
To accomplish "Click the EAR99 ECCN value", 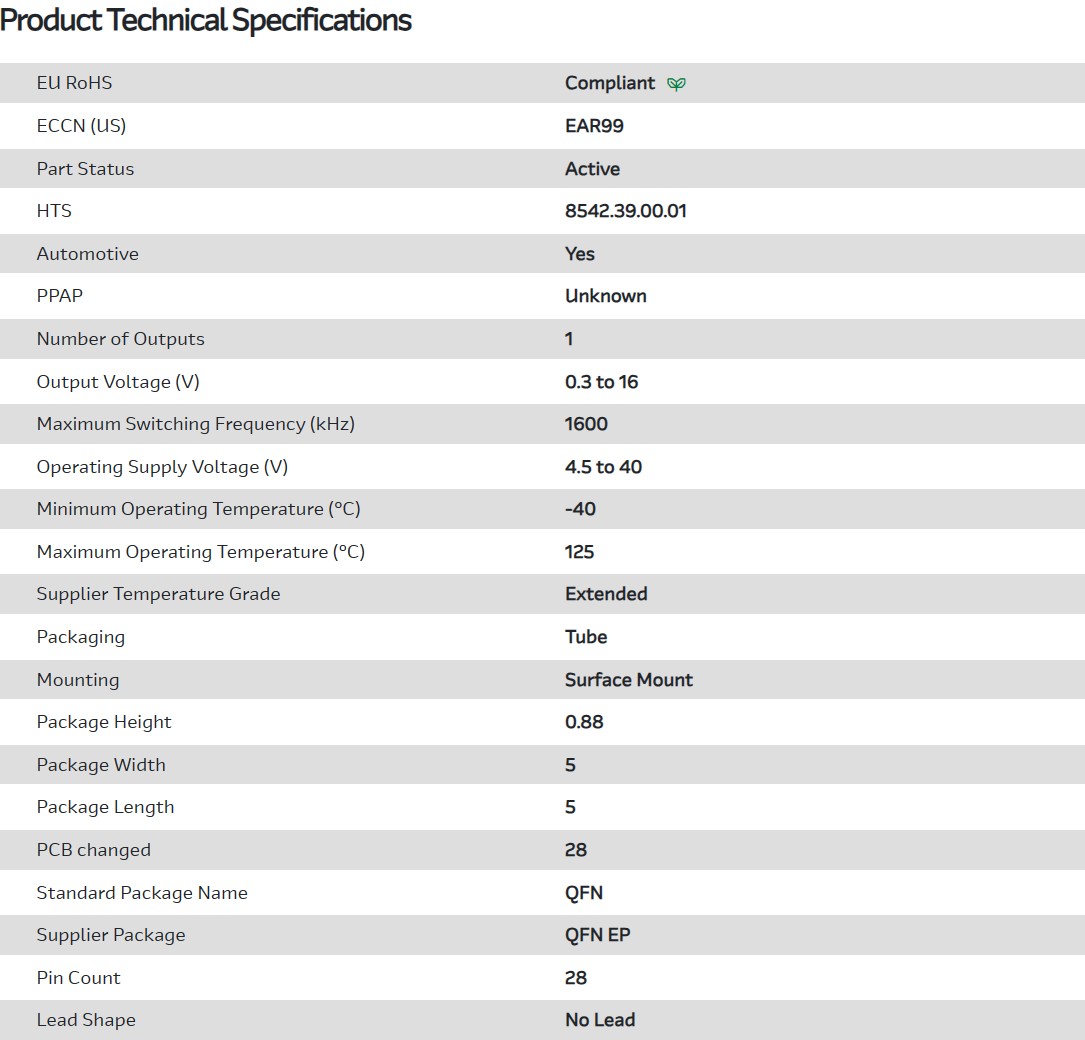I will (x=594, y=126).
